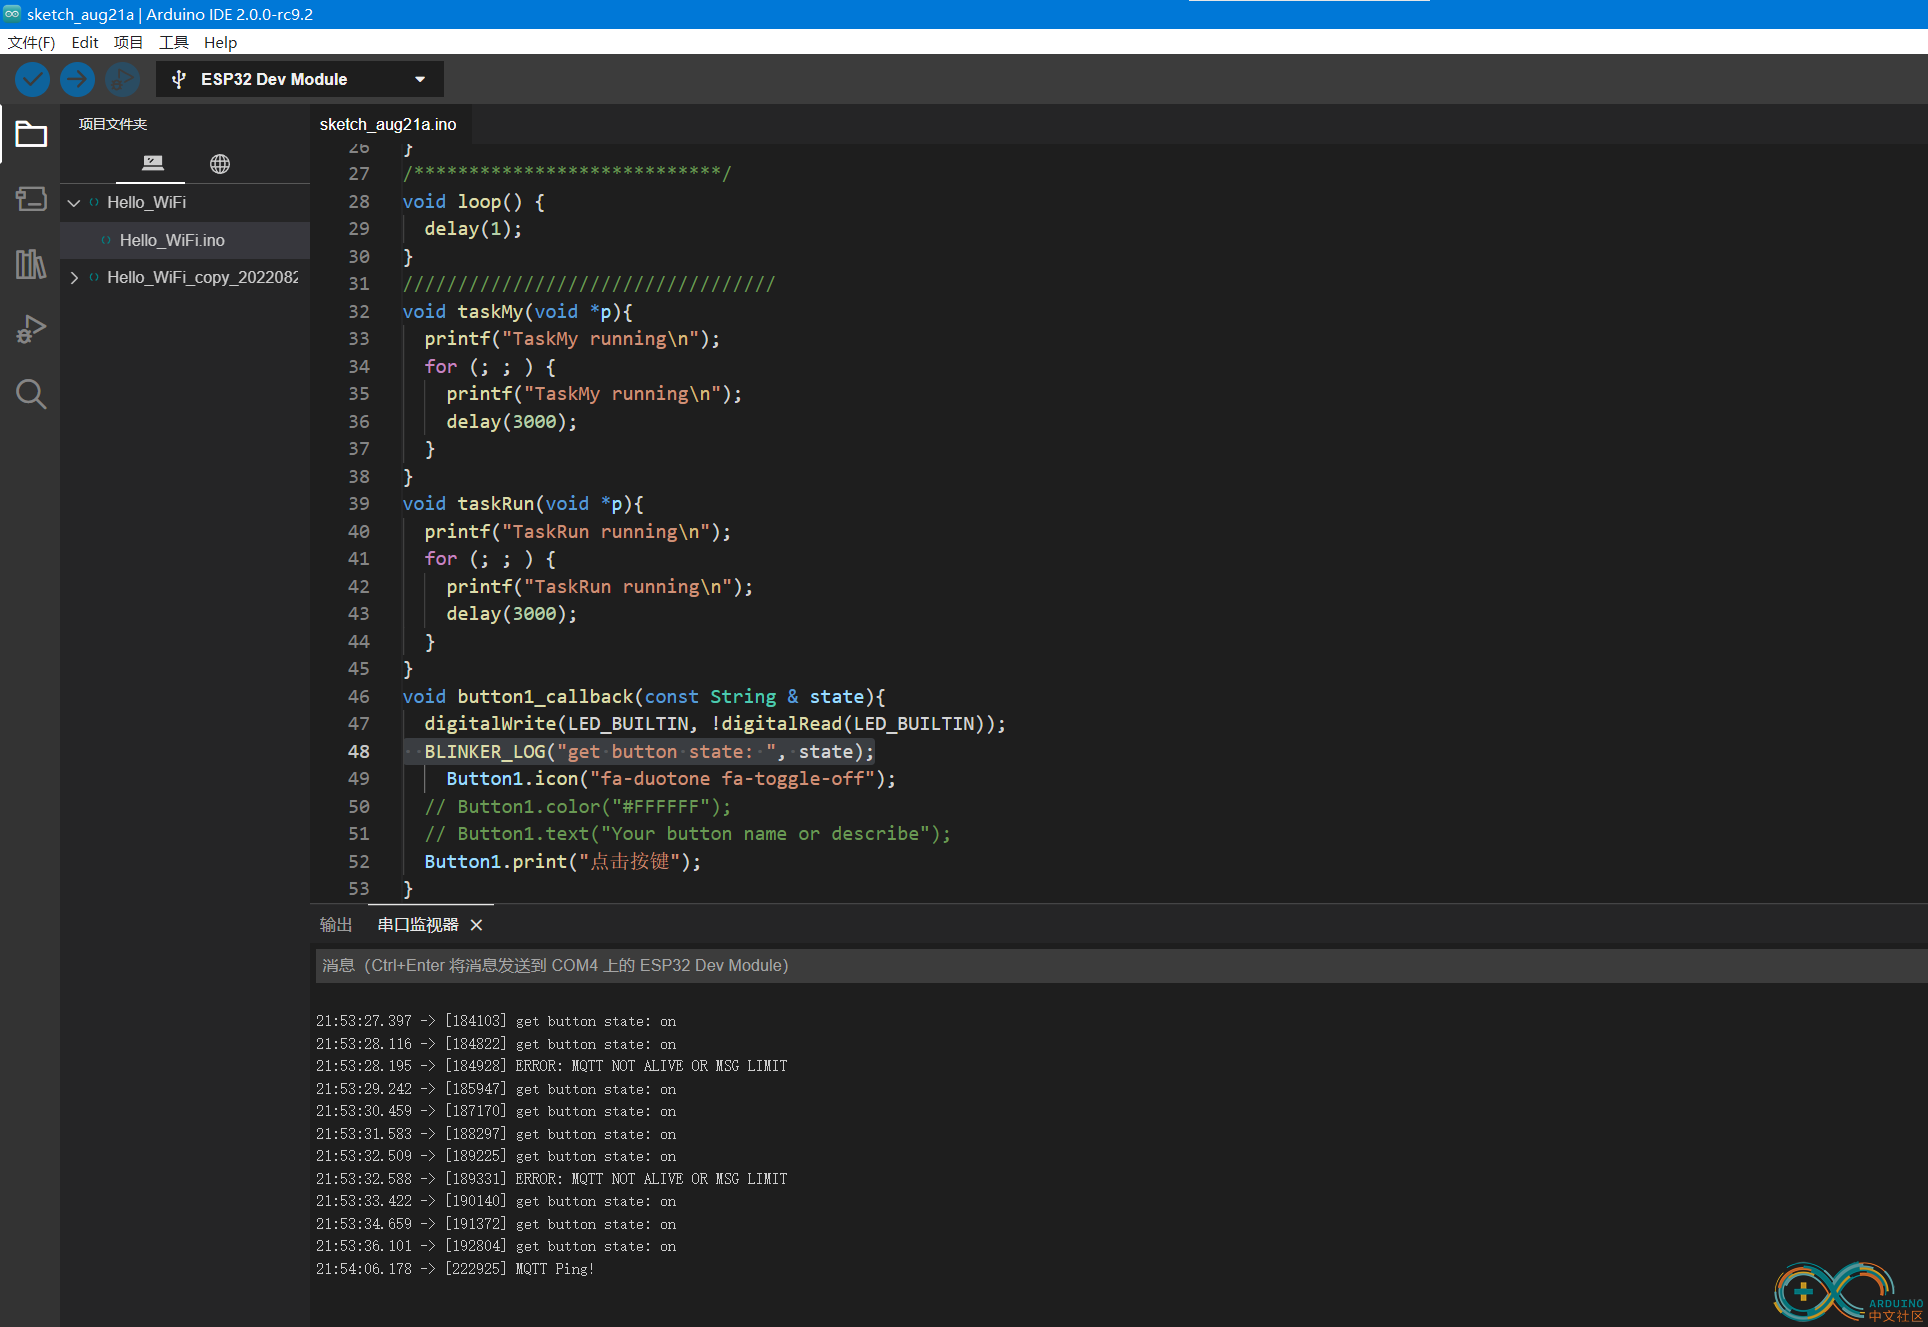Click the Verify sketch checkmark button

[32, 79]
